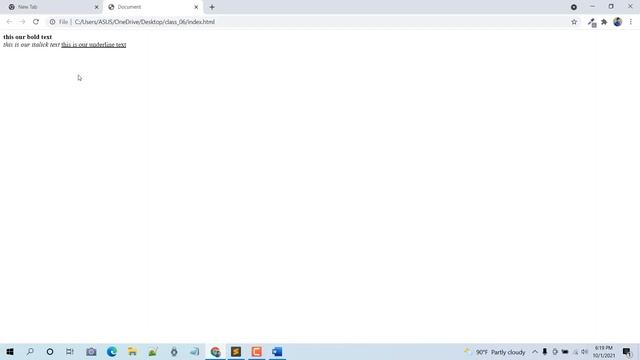Click the italic text 'this is our italick text'

[31, 44]
